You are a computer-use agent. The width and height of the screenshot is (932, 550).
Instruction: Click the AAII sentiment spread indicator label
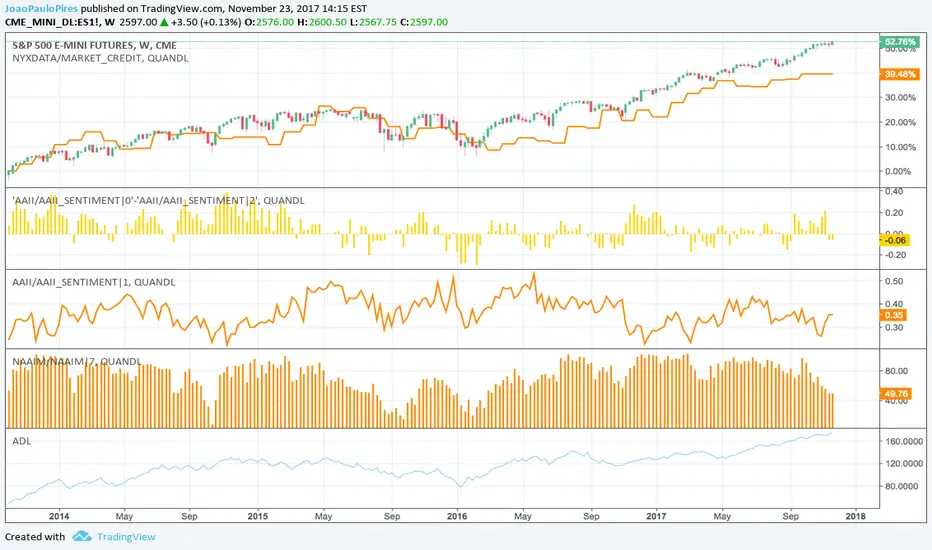click(158, 200)
